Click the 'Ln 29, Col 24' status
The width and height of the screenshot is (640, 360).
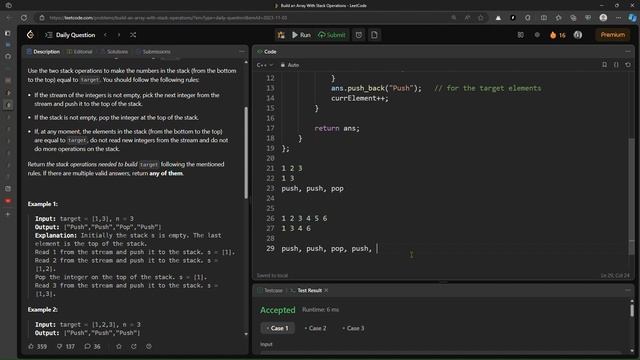pos(615,276)
